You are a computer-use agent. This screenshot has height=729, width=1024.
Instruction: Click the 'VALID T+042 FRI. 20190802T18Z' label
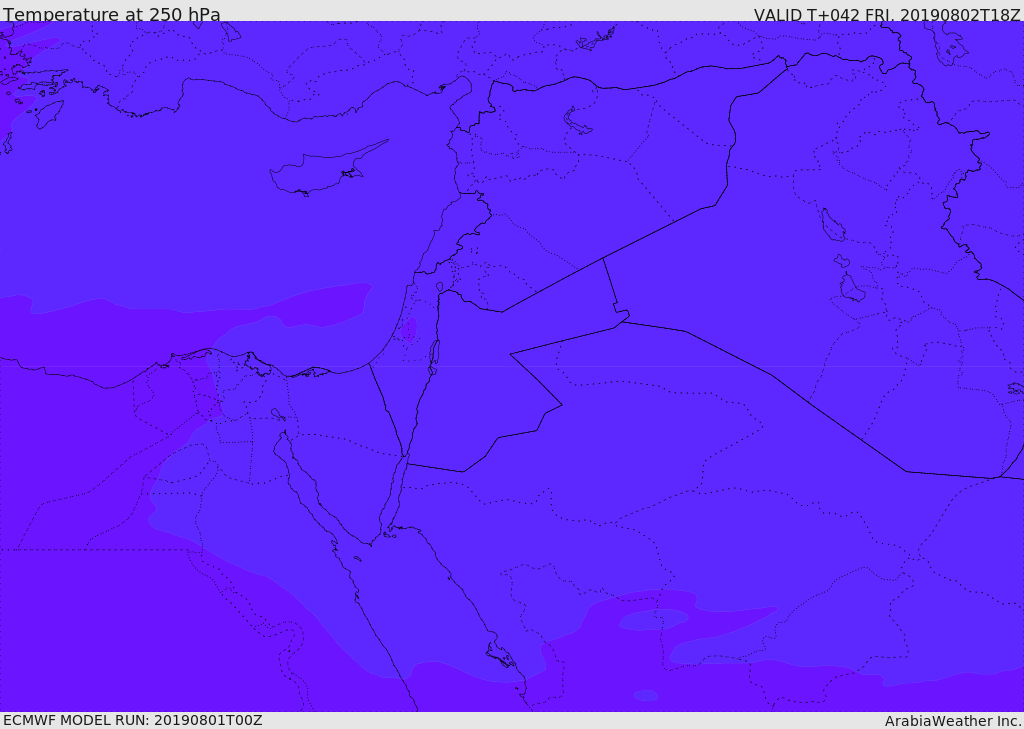pyautogui.click(x=887, y=14)
